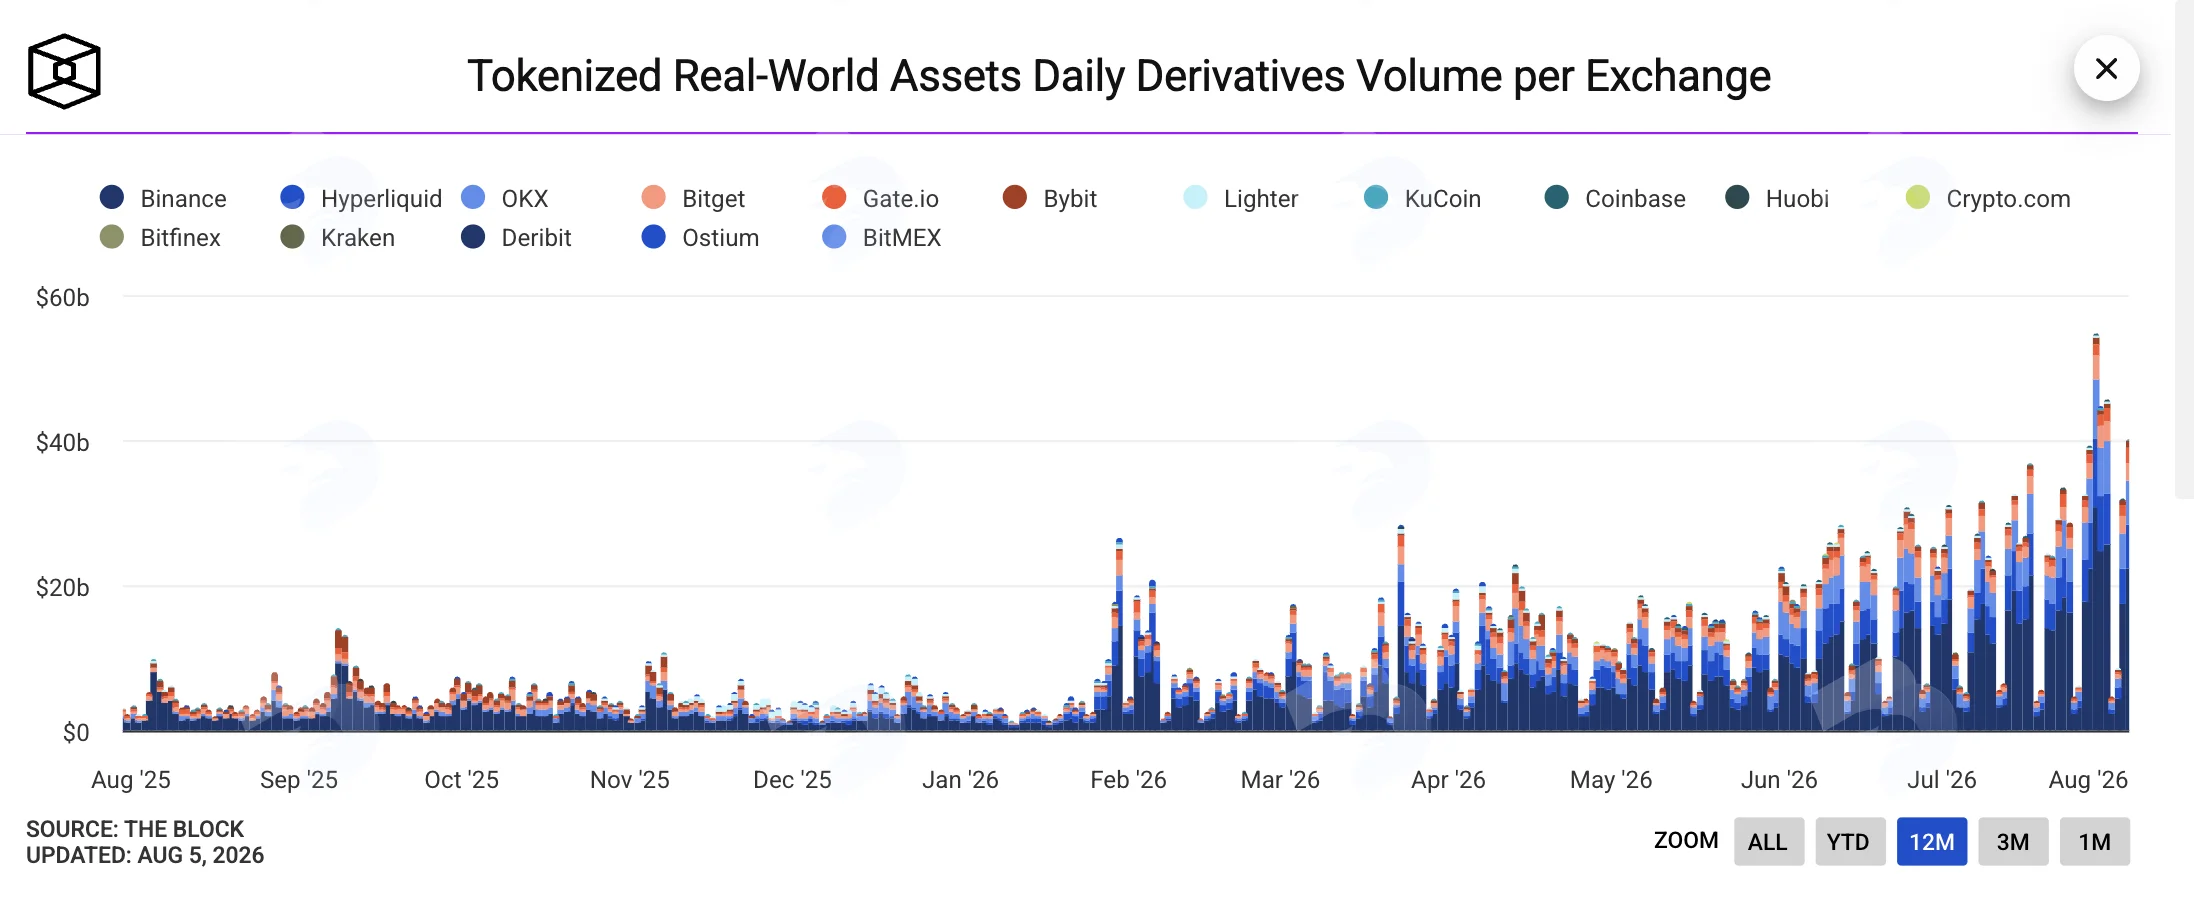Toggle the Binance series in the legend

pos(164,198)
